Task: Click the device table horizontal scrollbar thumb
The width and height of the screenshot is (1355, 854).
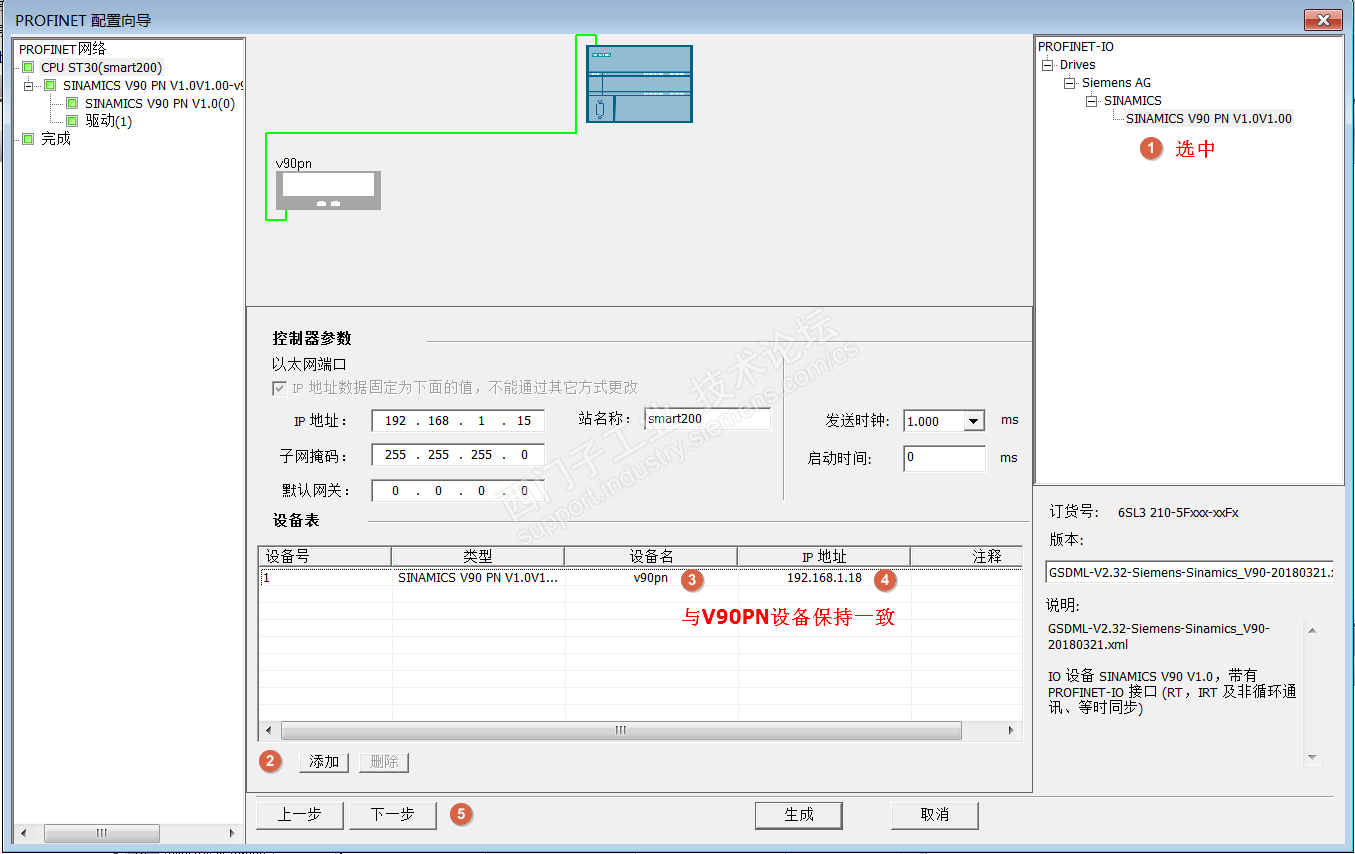Action: click(621, 731)
